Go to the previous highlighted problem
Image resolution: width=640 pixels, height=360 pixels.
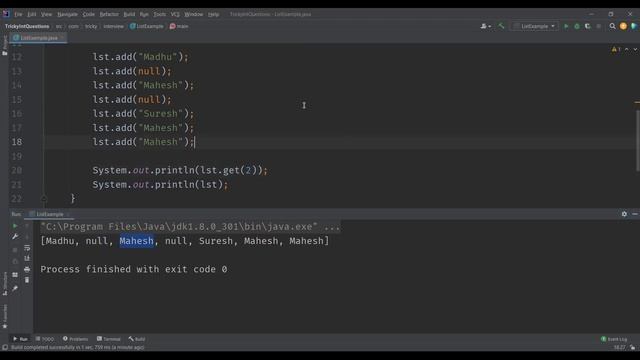(x=627, y=49)
